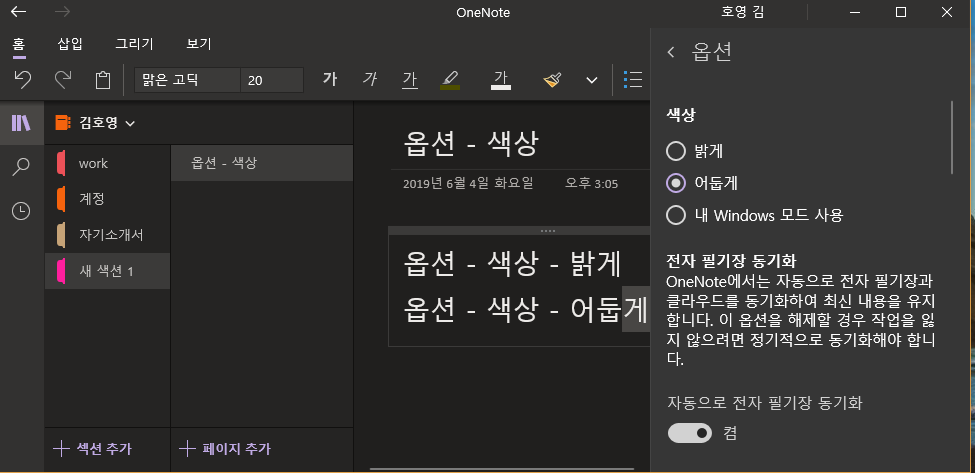Click the clipboard paste icon
The image size is (975, 473).
tap(103, 80)
